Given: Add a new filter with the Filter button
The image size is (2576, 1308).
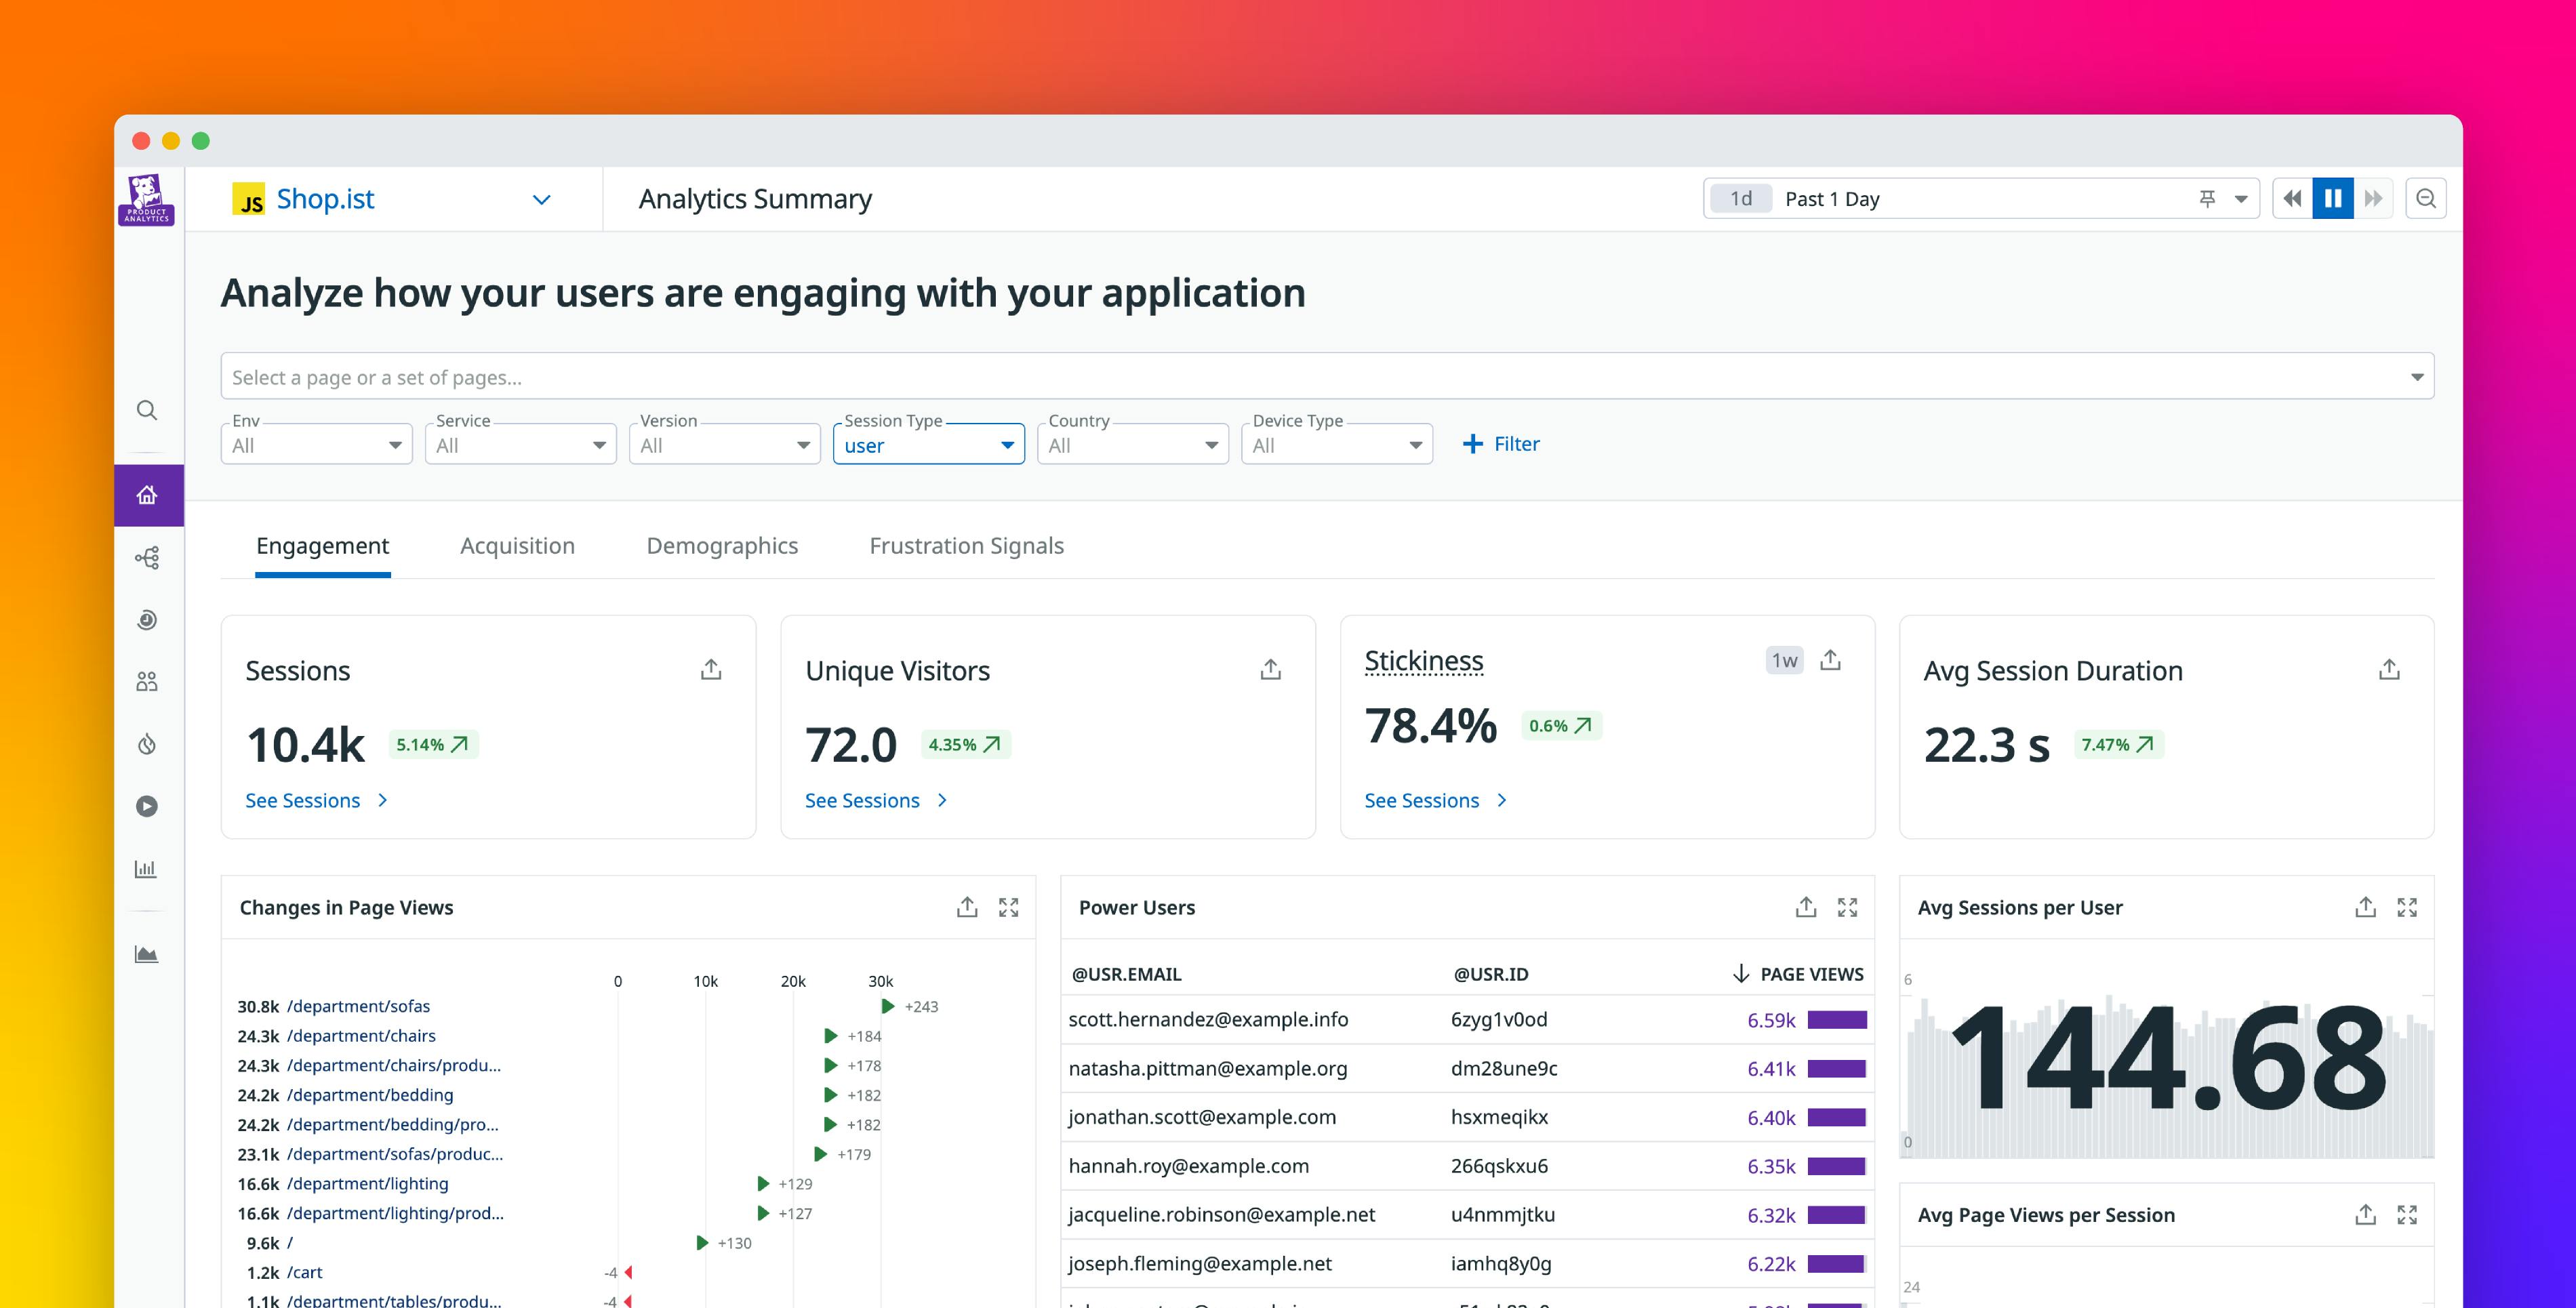Looking at the screenshot, I should click(x=1501, y=444).
